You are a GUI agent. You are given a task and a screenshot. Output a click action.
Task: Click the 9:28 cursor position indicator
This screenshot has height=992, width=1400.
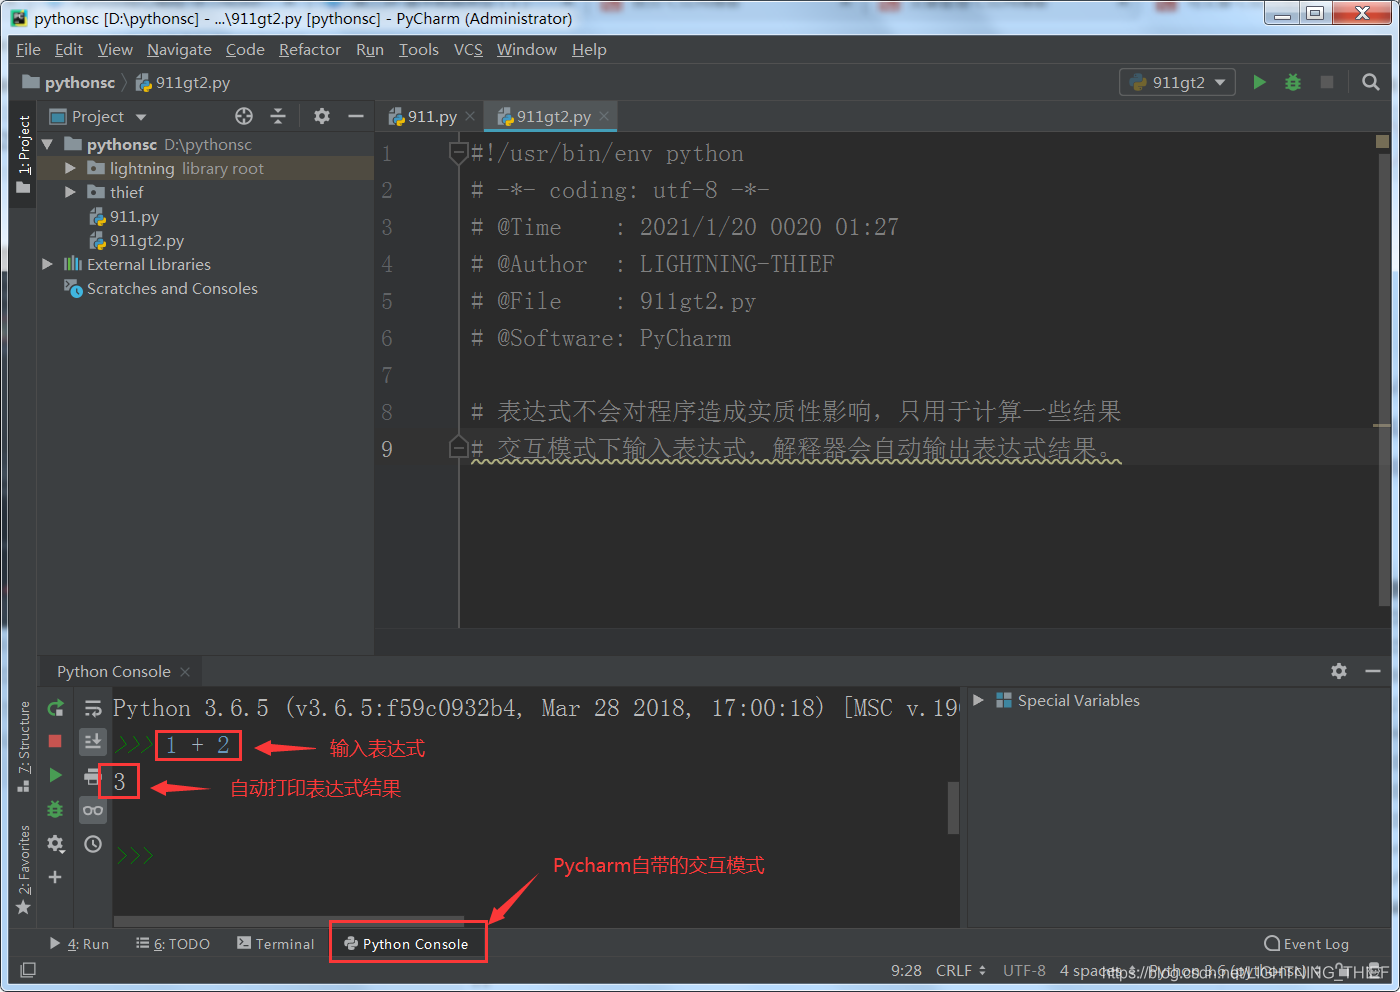coord(906,970)
